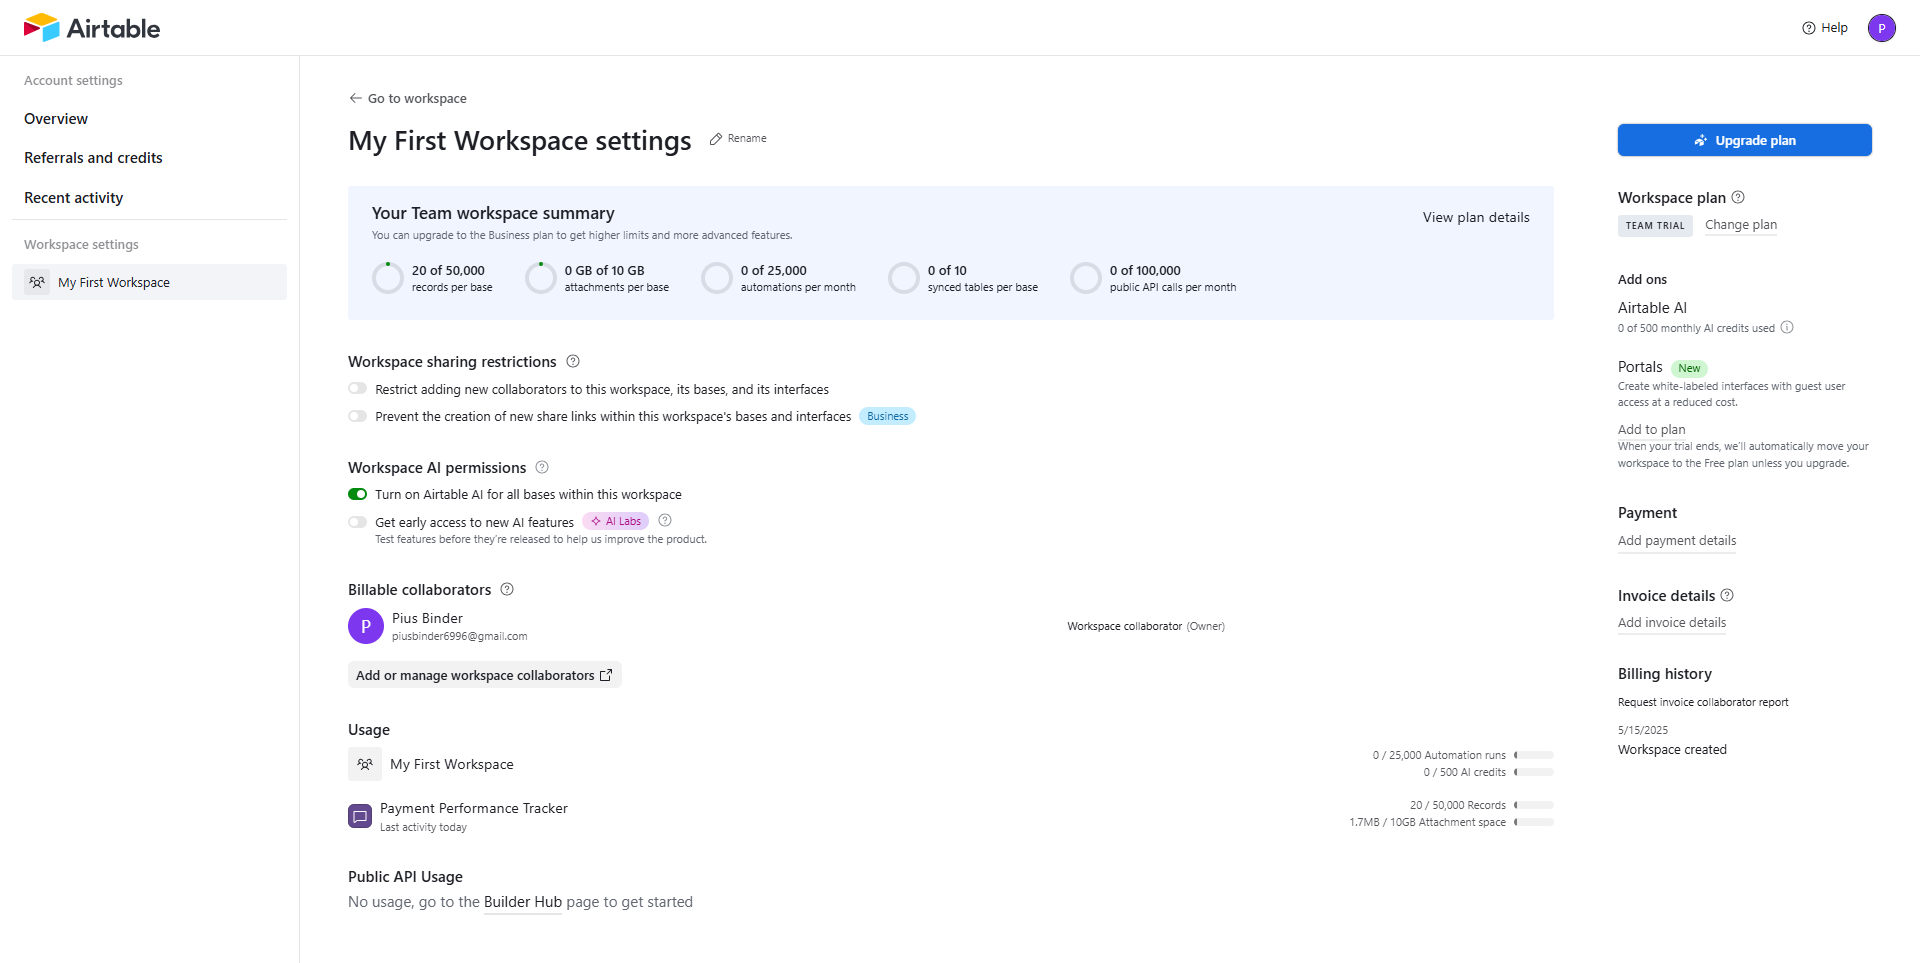Click Add to plan for Portals

click(1652, 429)
